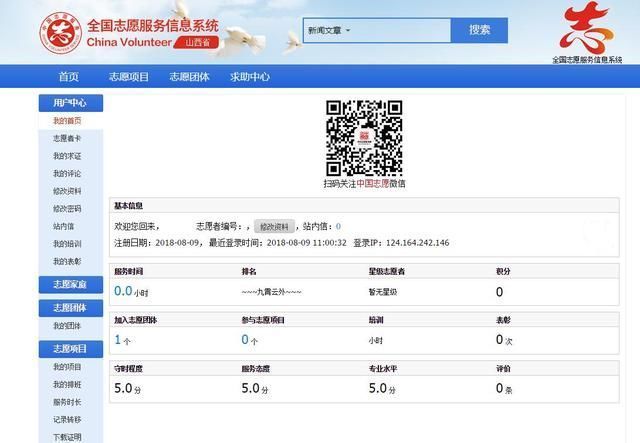This screenshot has height=443, width=640.
Task: Click the 服务态度 5.0 分 score
Action: point(255,388)
